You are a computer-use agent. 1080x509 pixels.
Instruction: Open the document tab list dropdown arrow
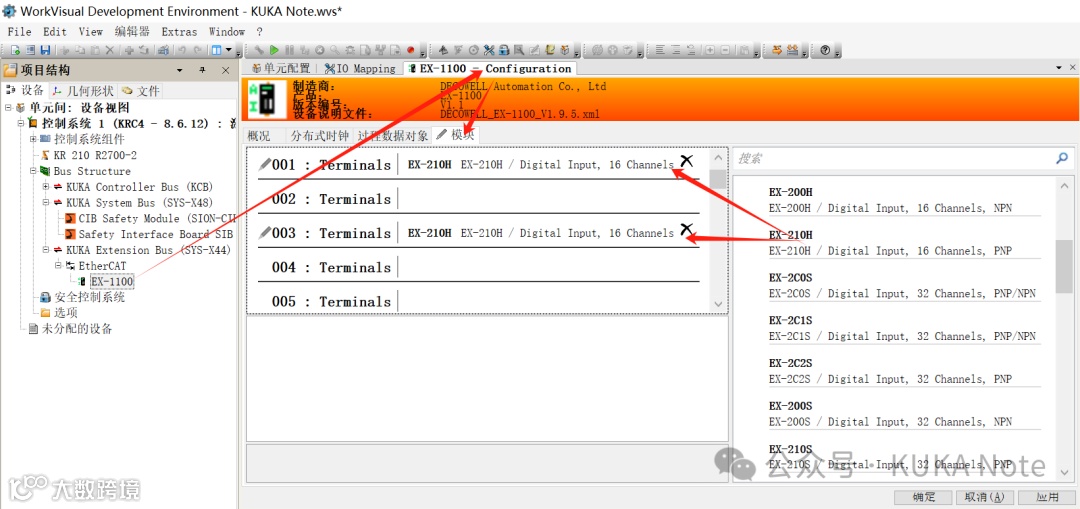coord(1059,67)
